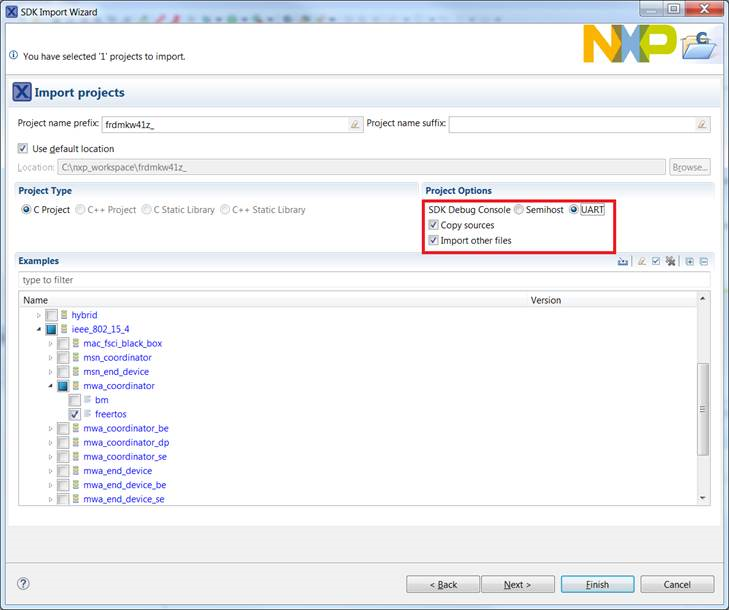Expand the hybrid tree node

(39, 315)
